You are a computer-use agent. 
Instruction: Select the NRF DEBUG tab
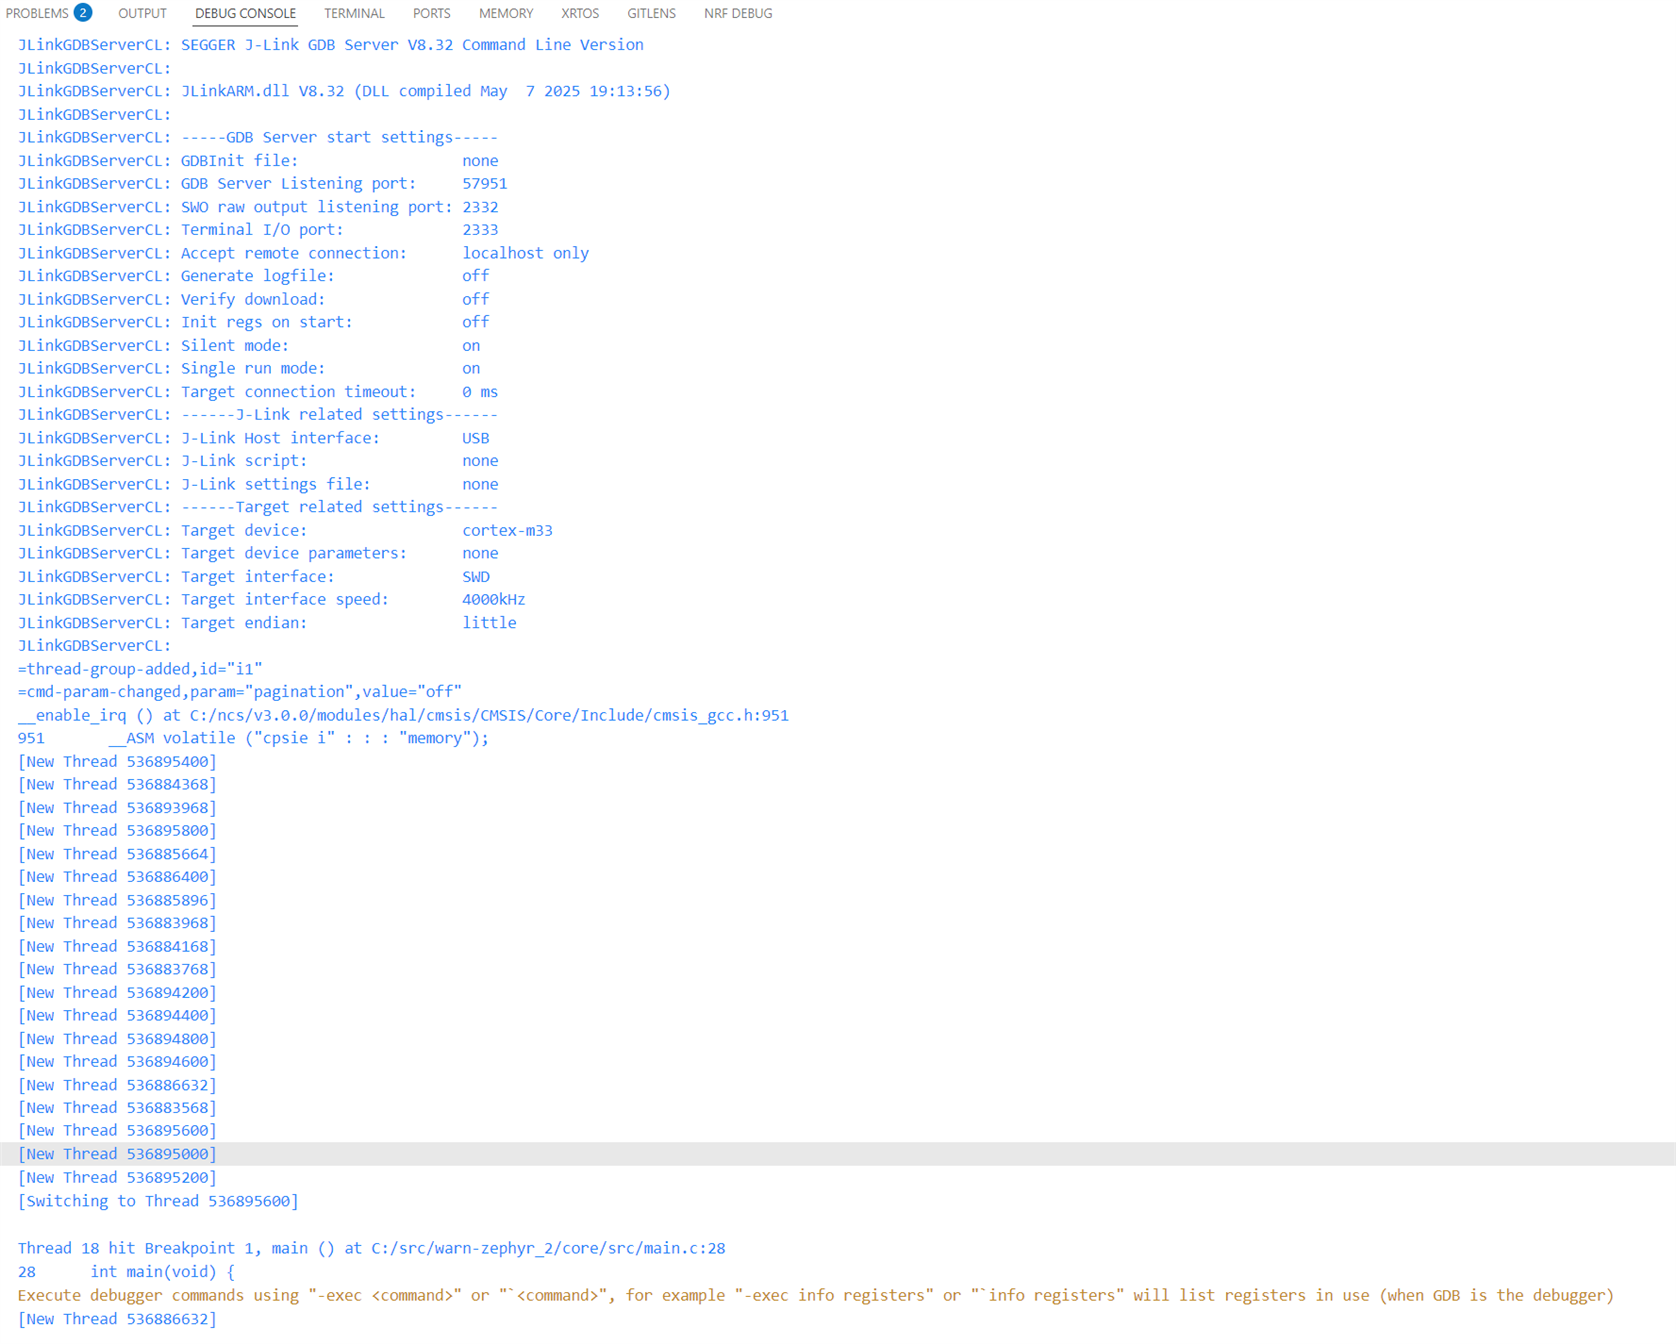point(738,13)
